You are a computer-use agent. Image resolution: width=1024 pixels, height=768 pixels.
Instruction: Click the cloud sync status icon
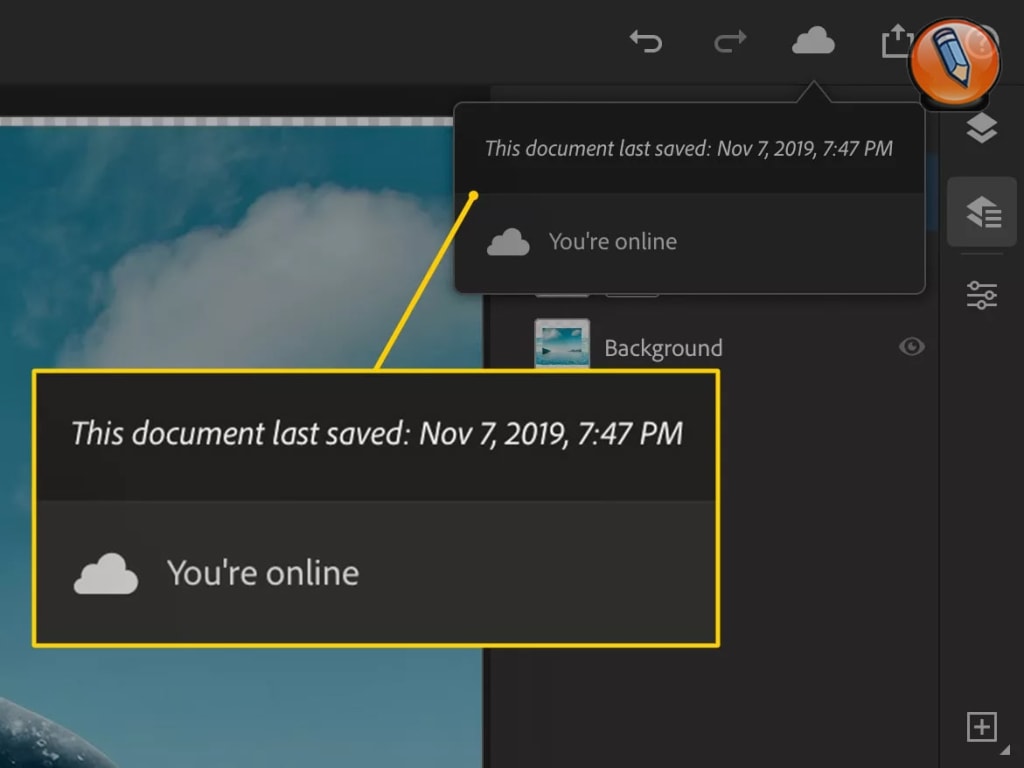[813, 41]
